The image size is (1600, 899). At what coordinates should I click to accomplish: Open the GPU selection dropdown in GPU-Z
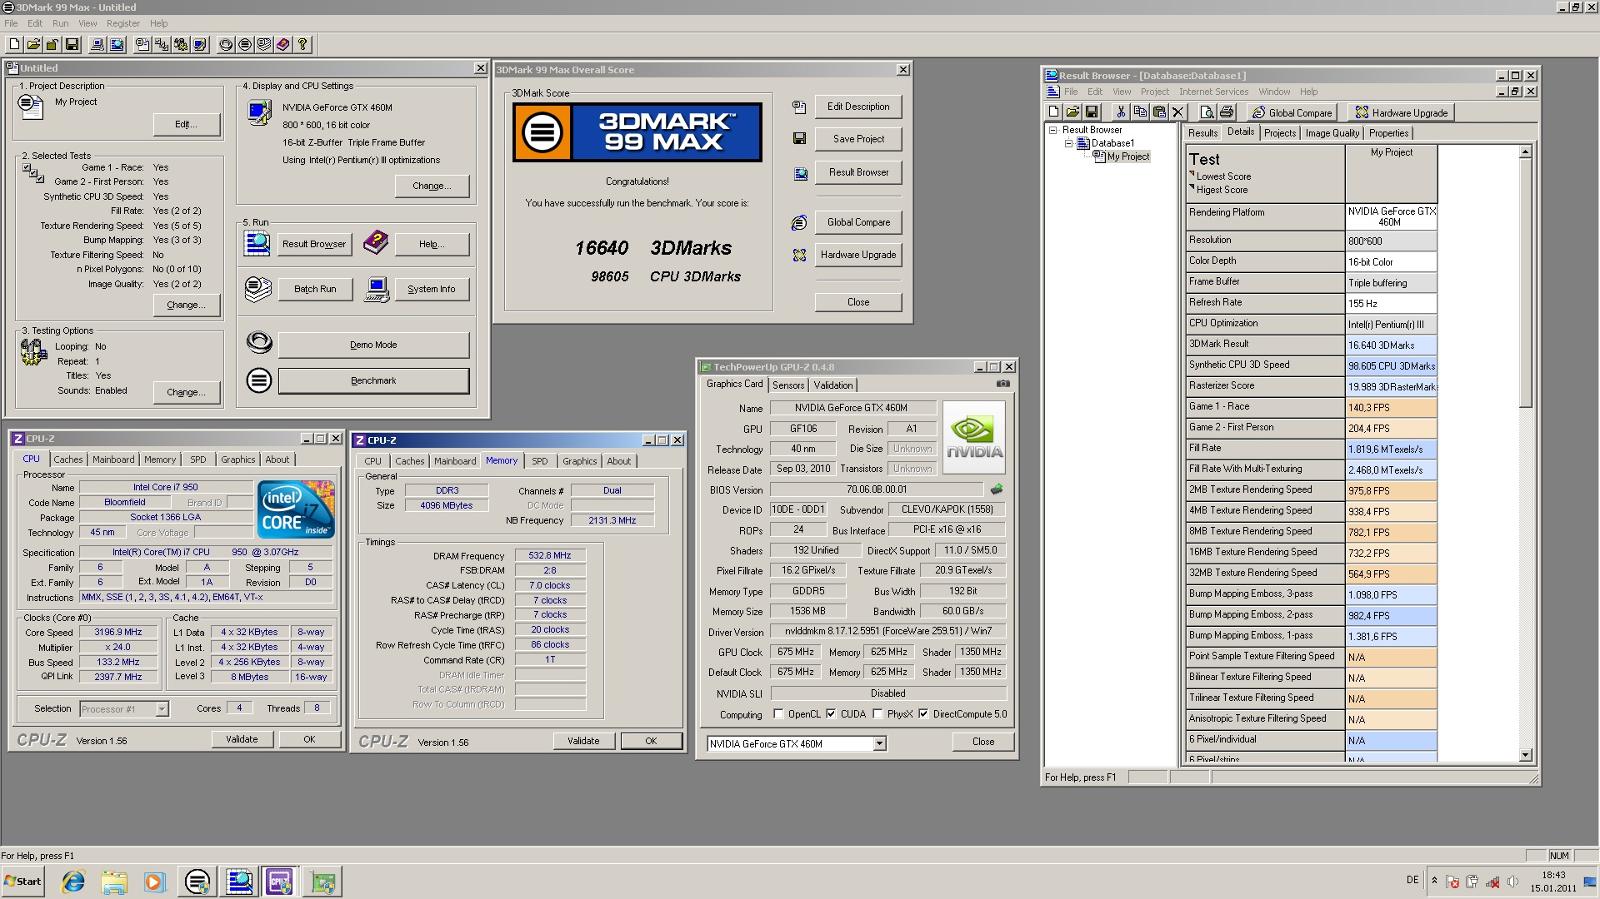(879, 744)
